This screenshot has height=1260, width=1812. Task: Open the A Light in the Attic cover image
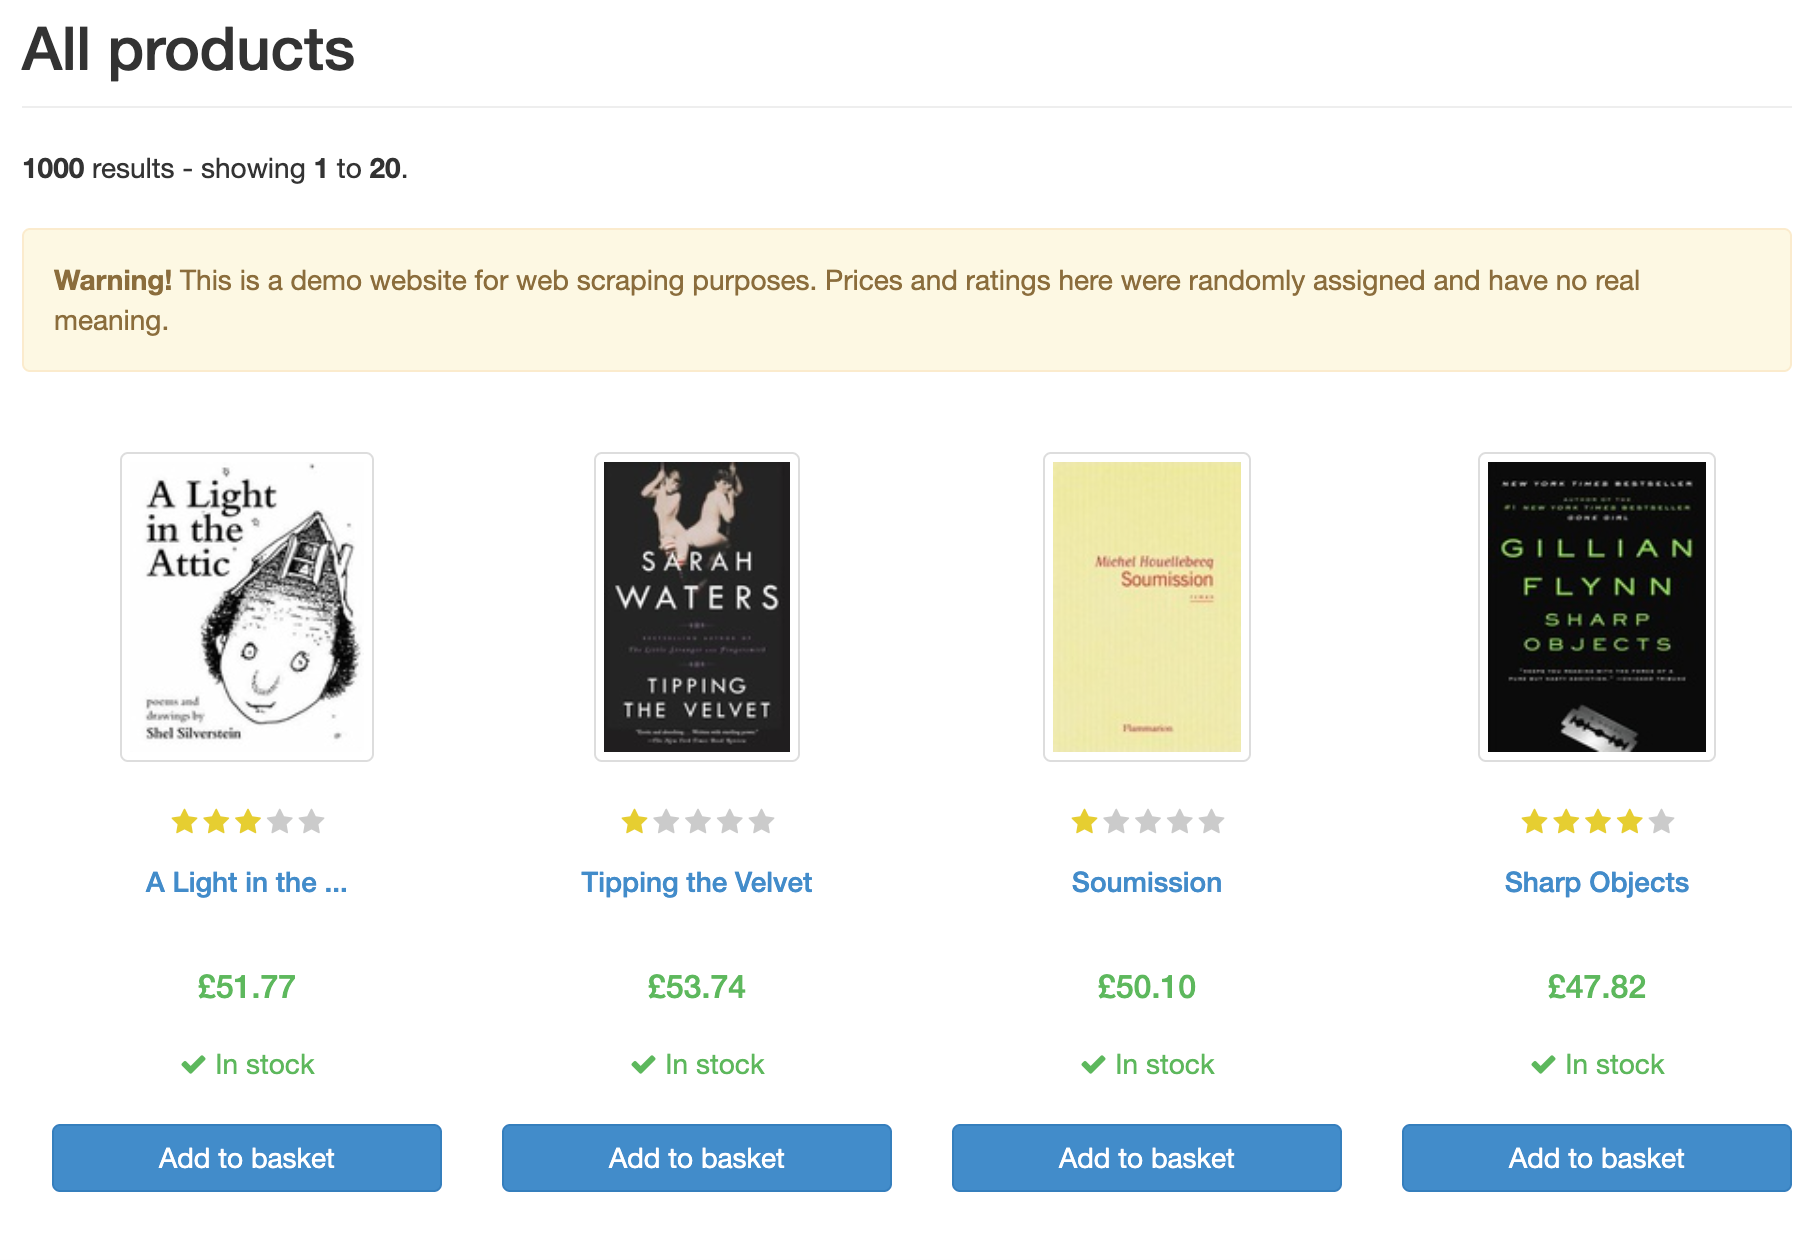[247, 607]
